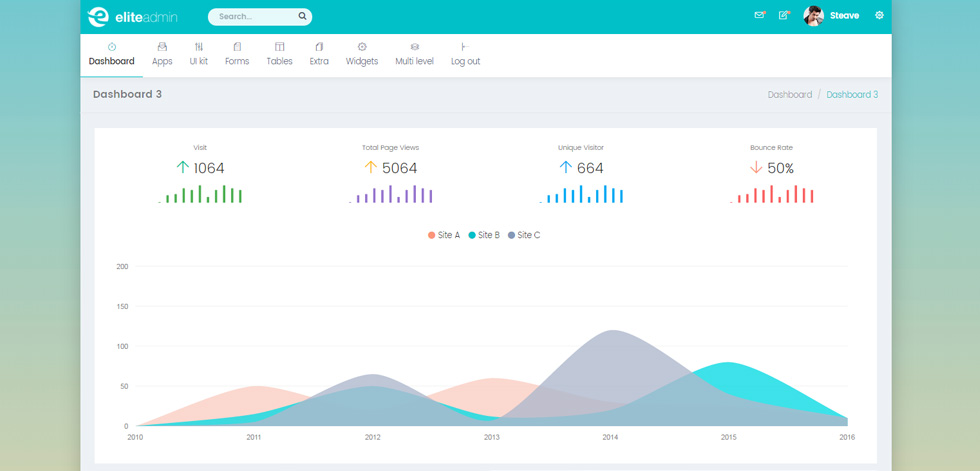
Task: Click the green up arrow beside 1064
Action: pos(182,167)
